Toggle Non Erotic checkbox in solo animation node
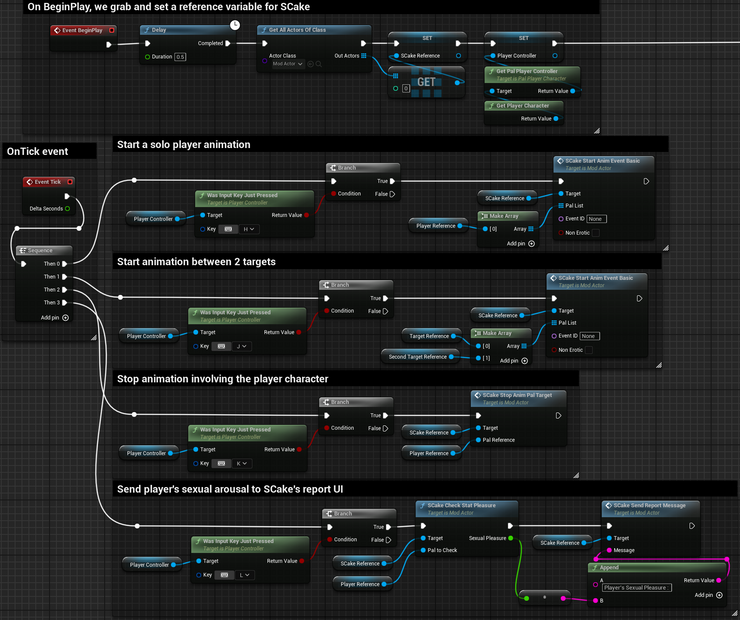The height and width of the screenshot is (620, 740). click(x=596, y=232)
